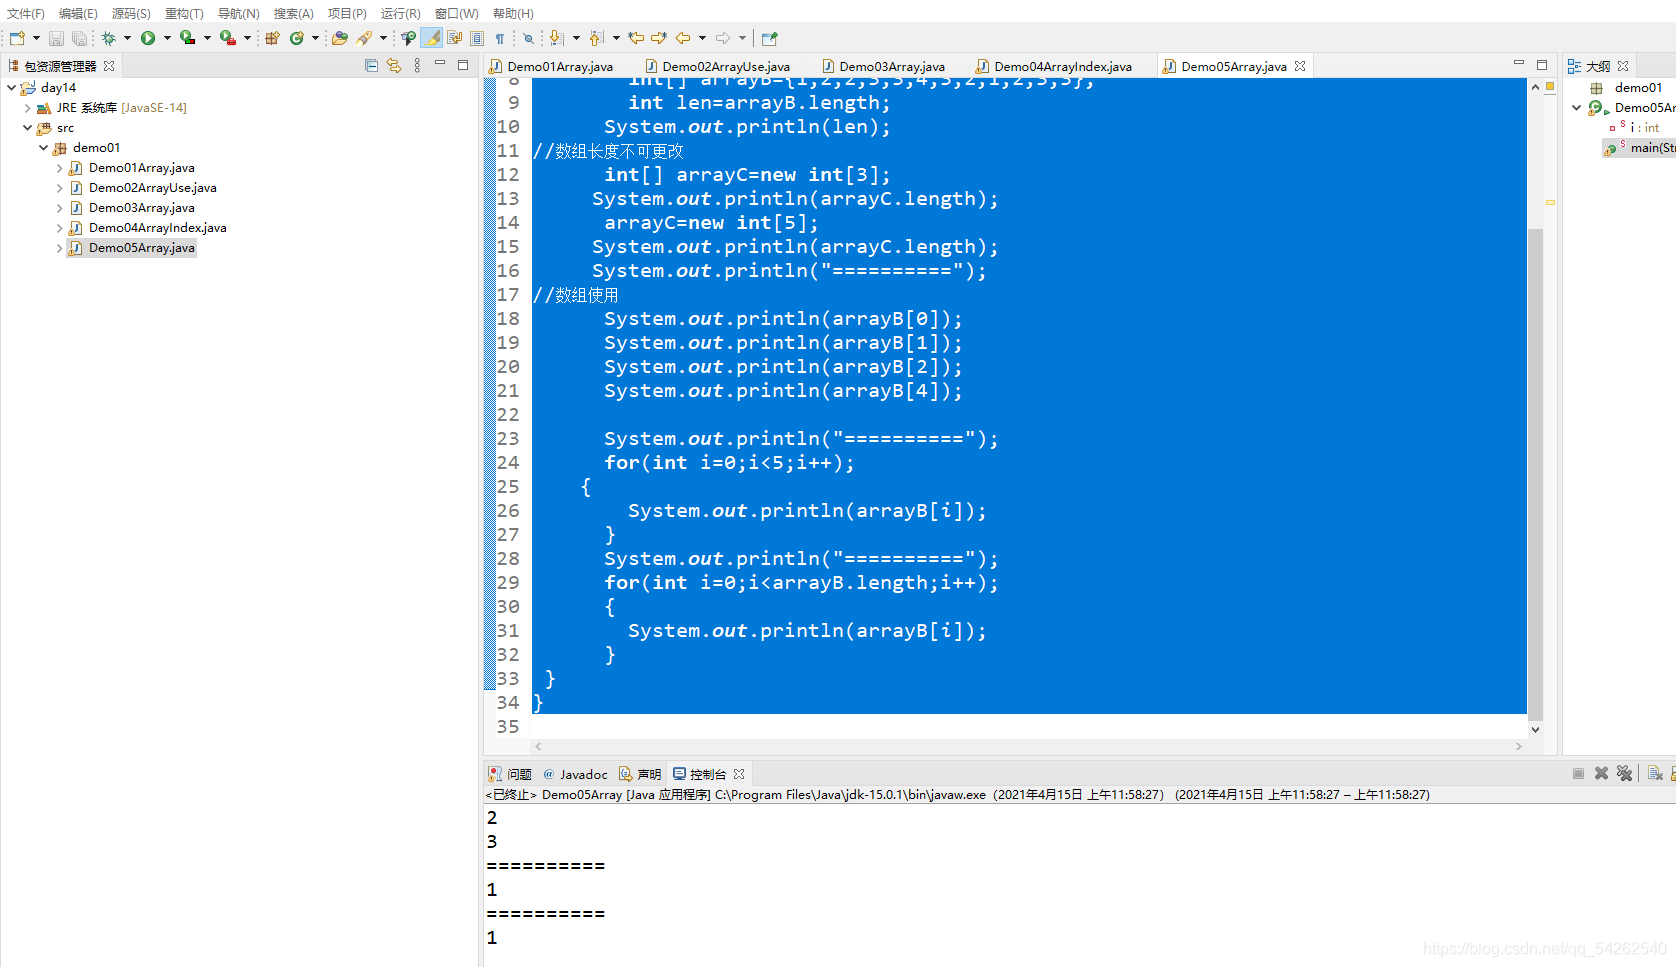Viewport: 1676px width, 967px height.
Task: Toggle Link with Editor in Package Explorer
Action: pos(394,66)
